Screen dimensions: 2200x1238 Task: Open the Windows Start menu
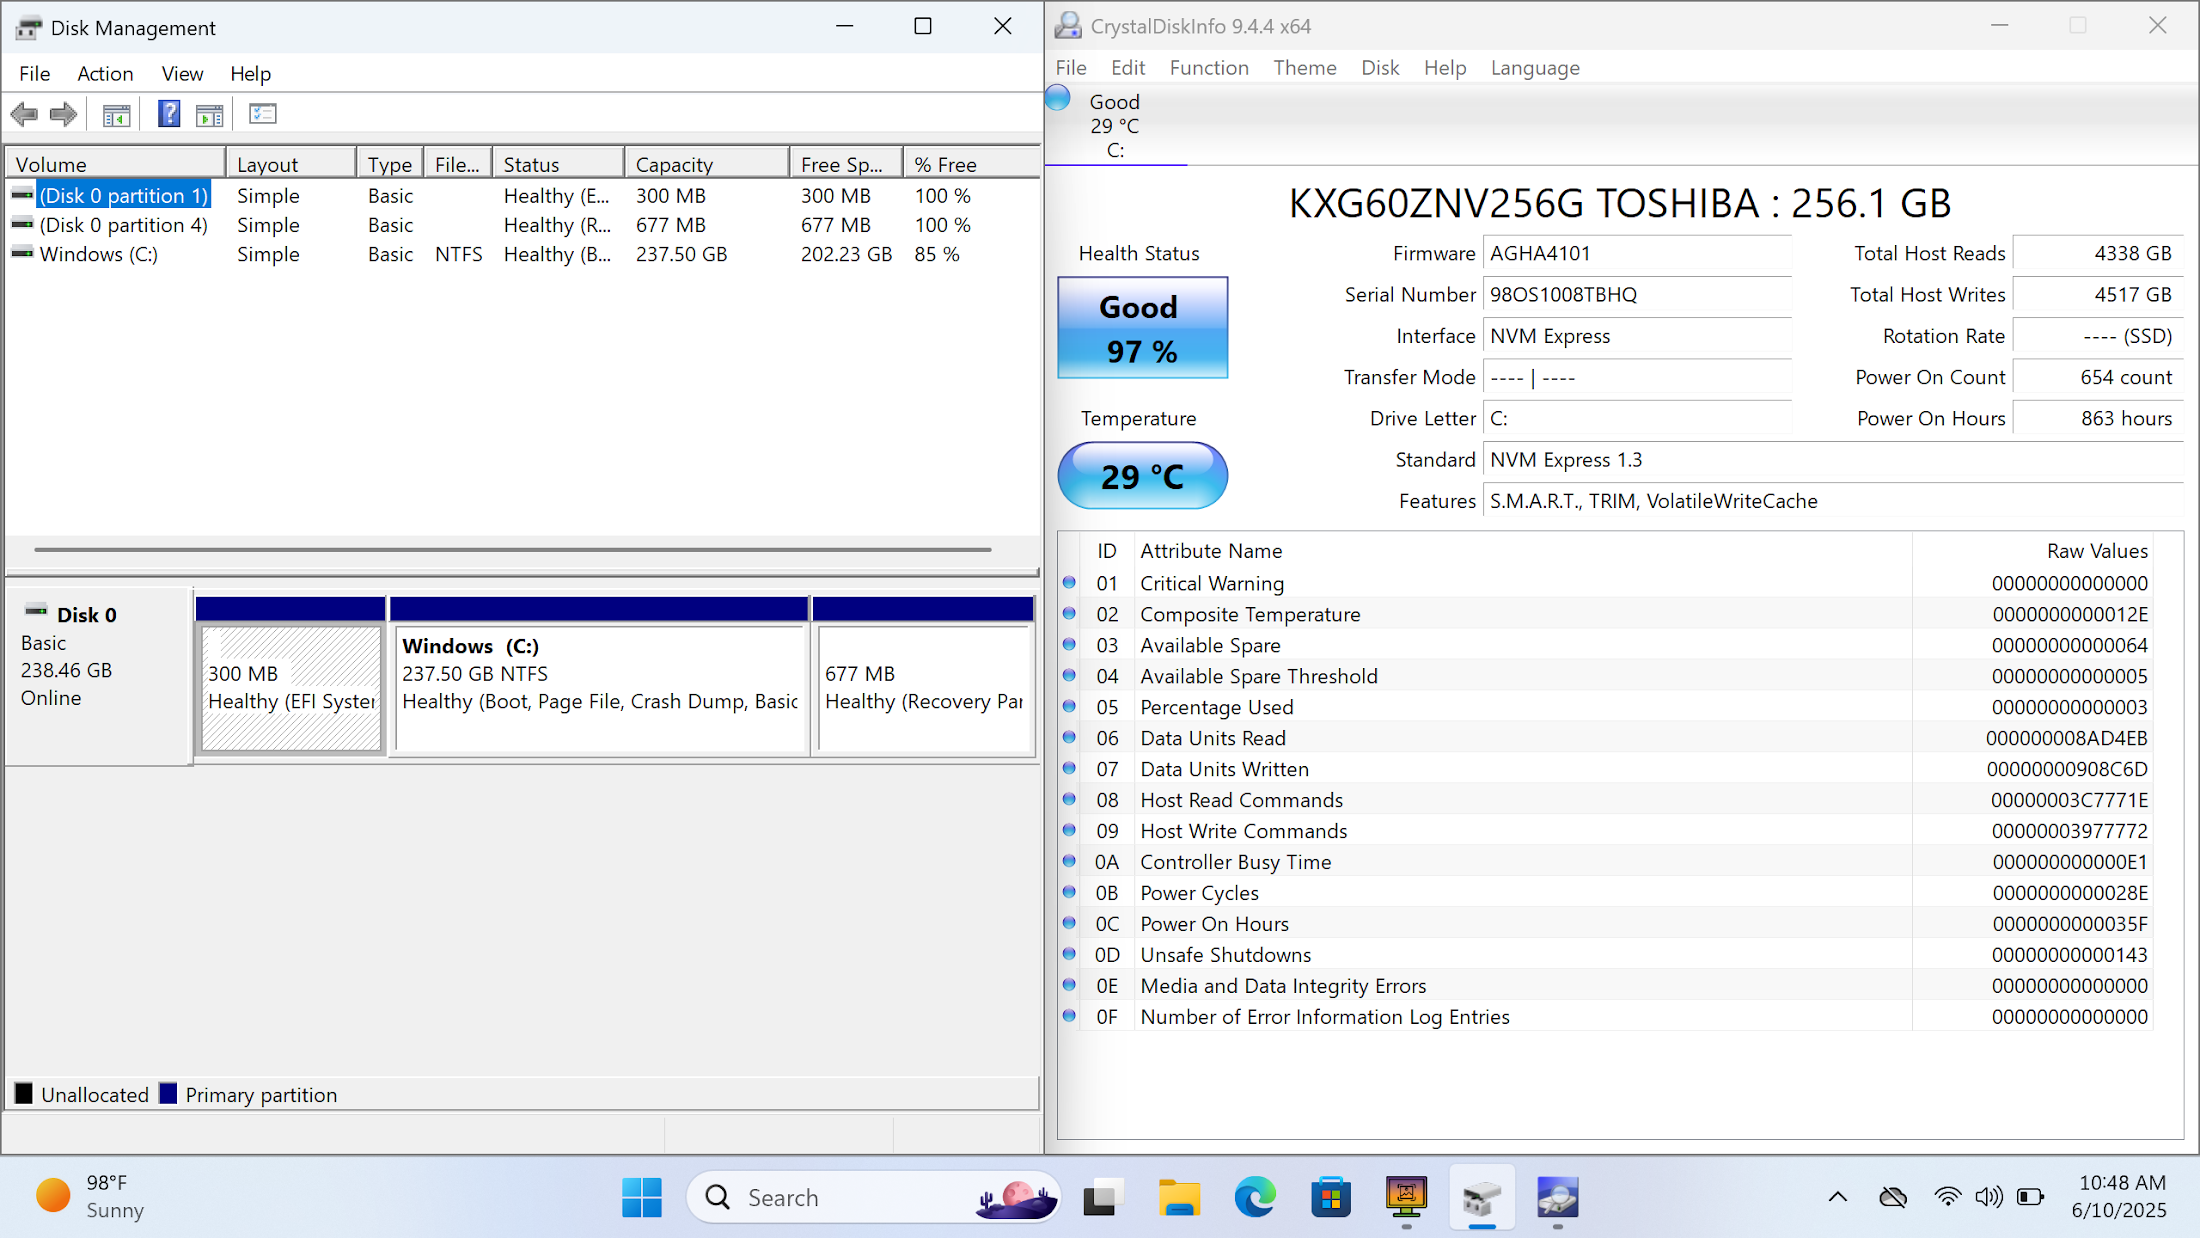pyautogui.click(x=641, y=1197)
